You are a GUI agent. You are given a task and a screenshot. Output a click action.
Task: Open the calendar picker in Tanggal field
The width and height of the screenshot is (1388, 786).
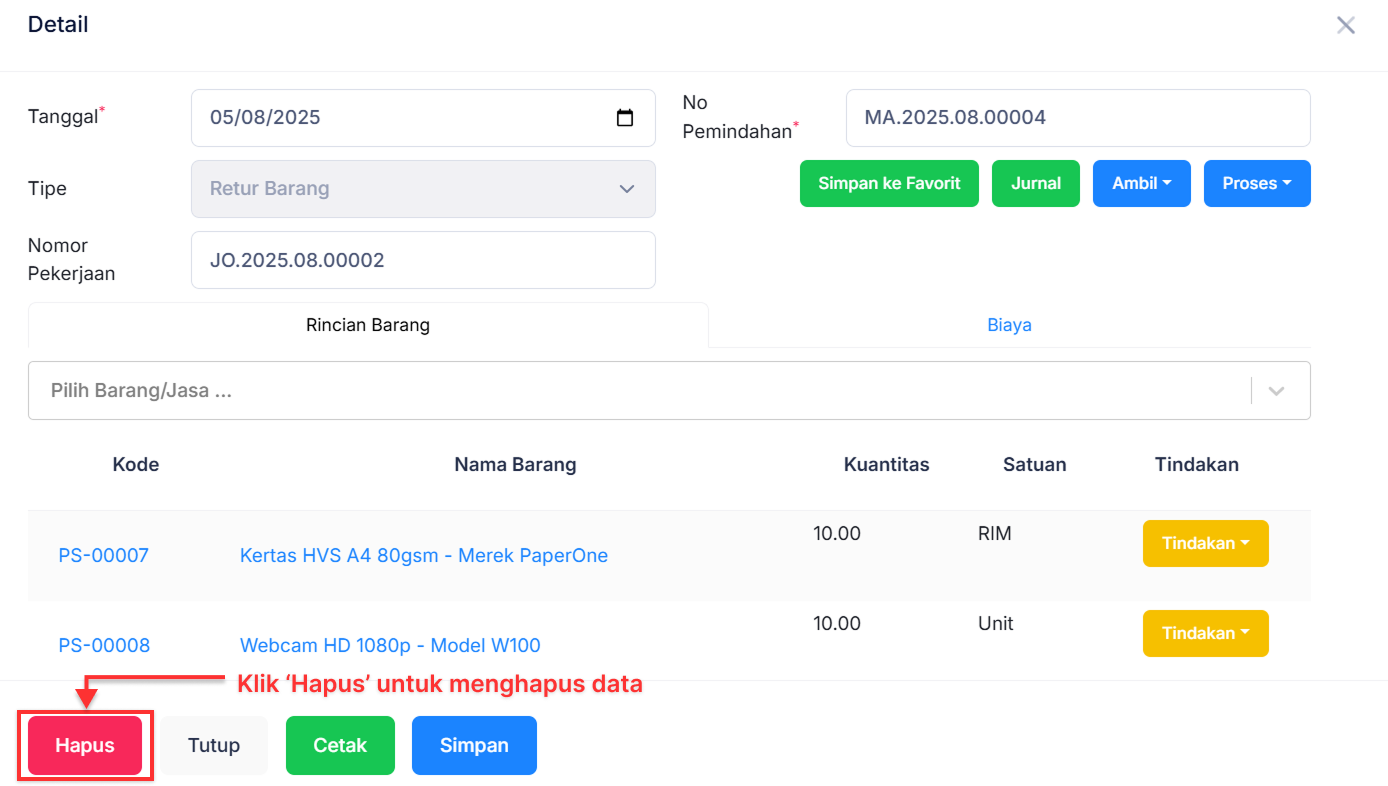(x=625, y=118)
